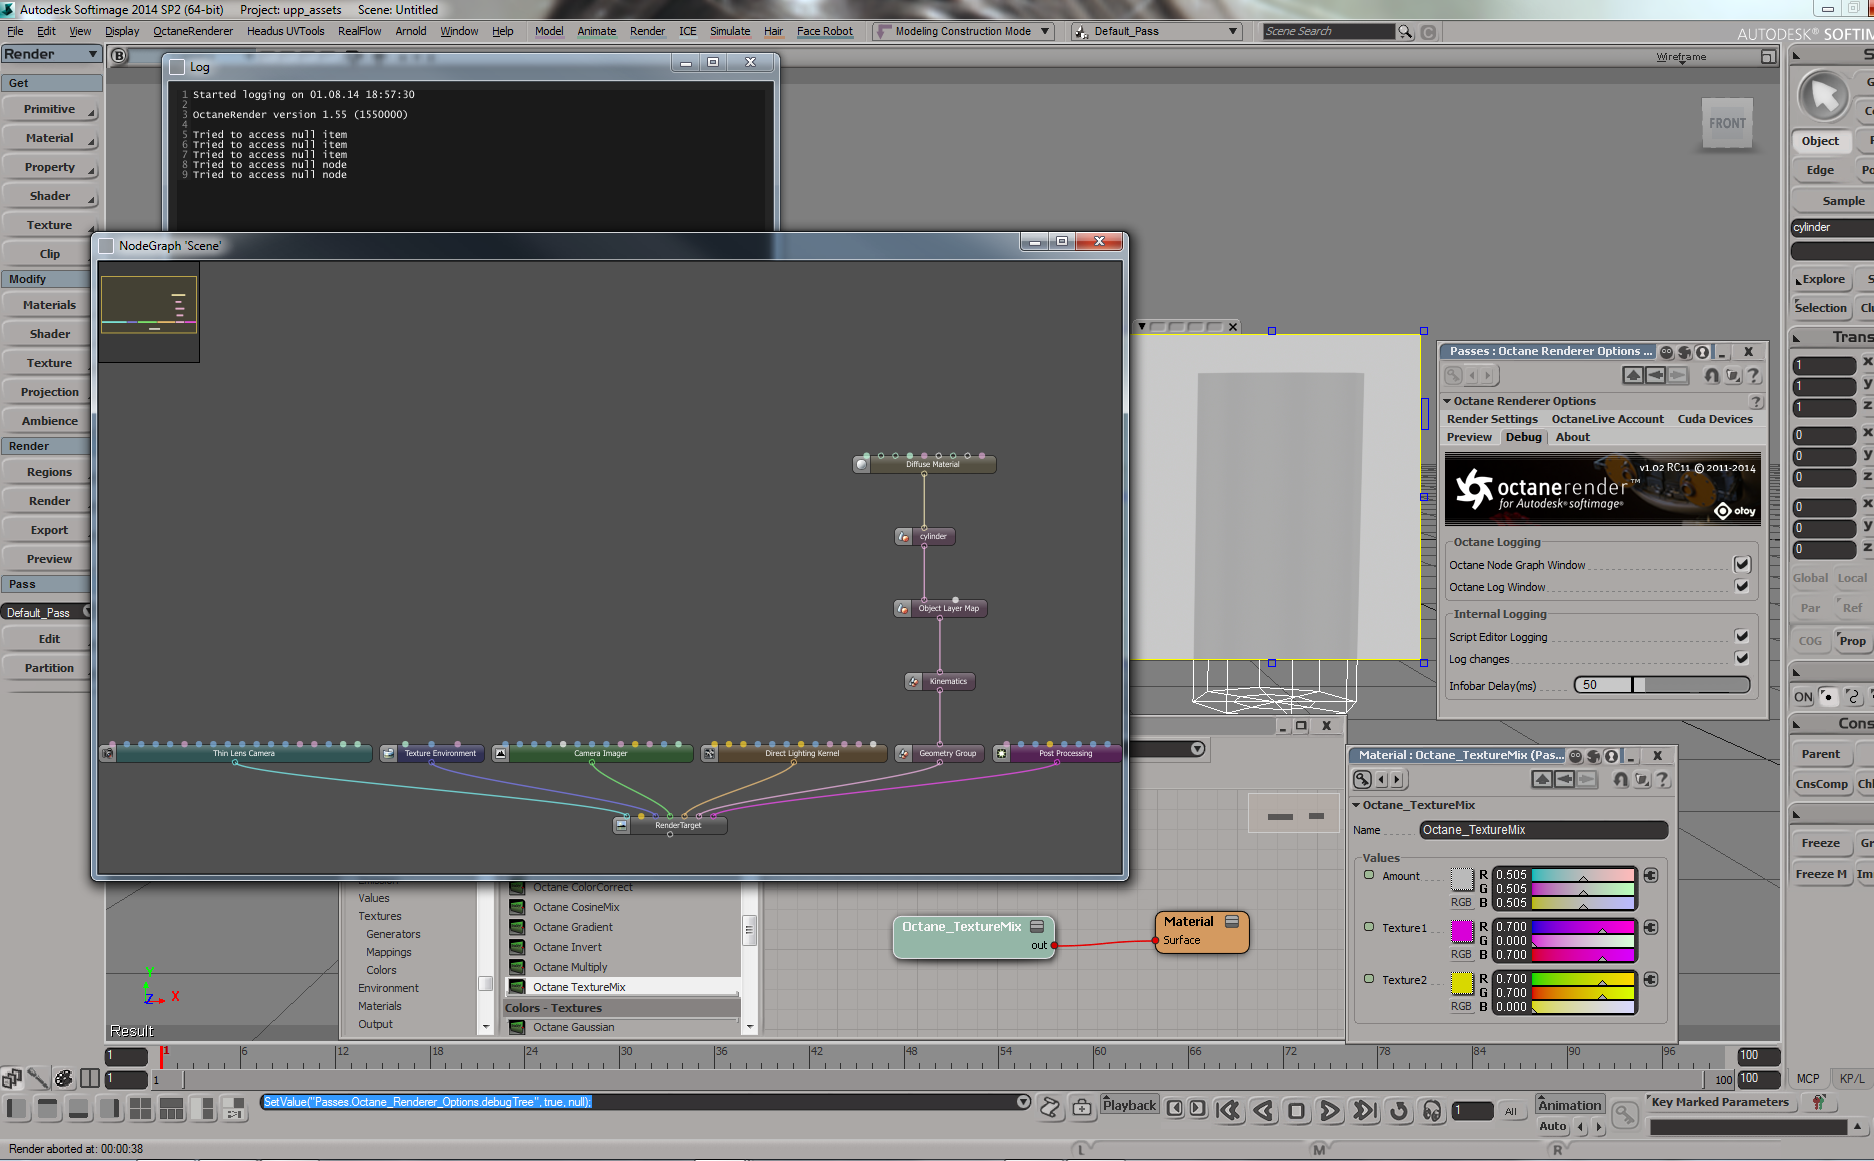This screenshot has width=1874, height=1161.
Task: Toggle the ON constraint button
Action: (1803, 697)
